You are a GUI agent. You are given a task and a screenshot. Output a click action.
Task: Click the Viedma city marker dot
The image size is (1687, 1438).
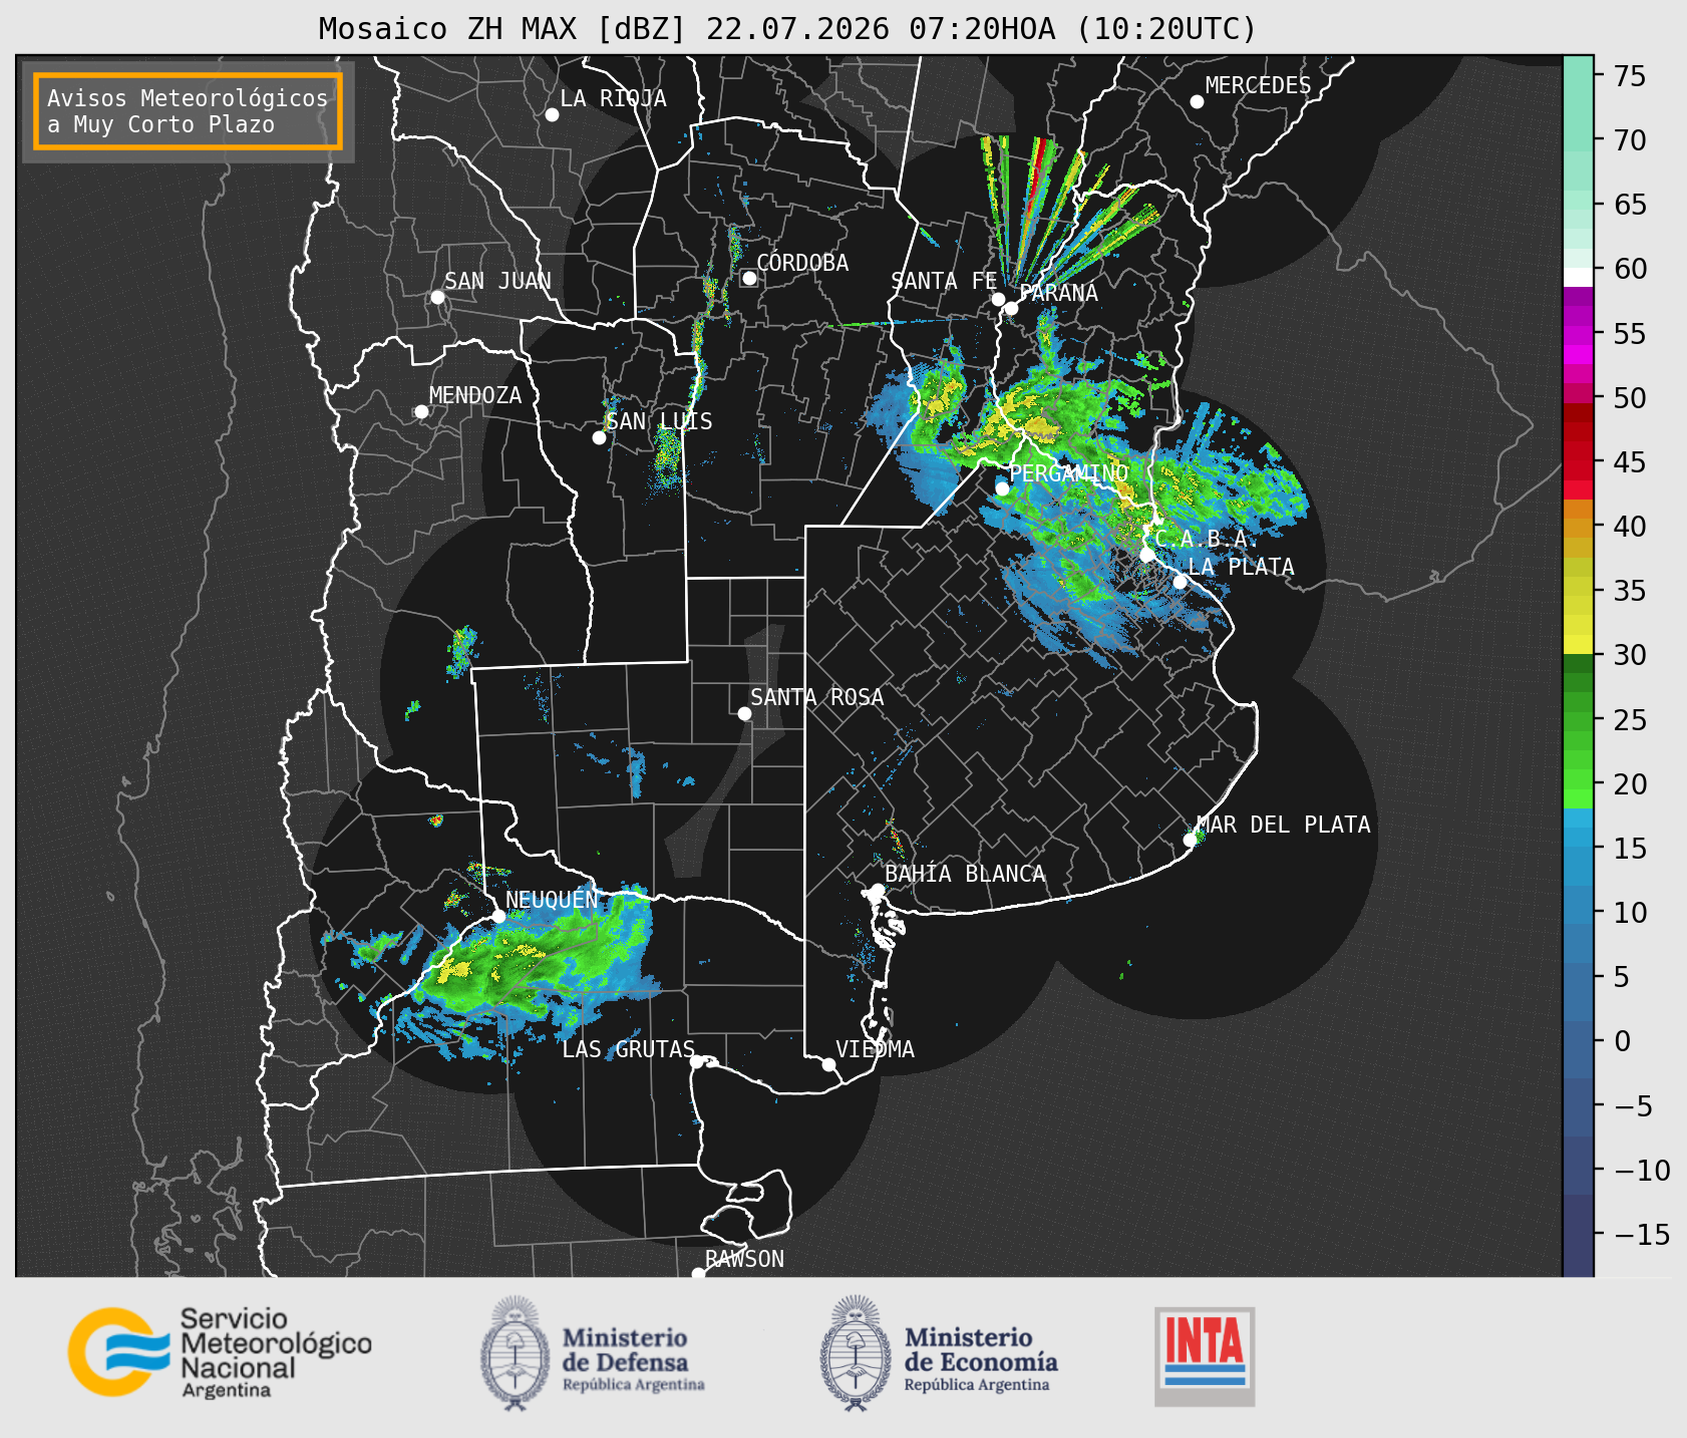829,1064
